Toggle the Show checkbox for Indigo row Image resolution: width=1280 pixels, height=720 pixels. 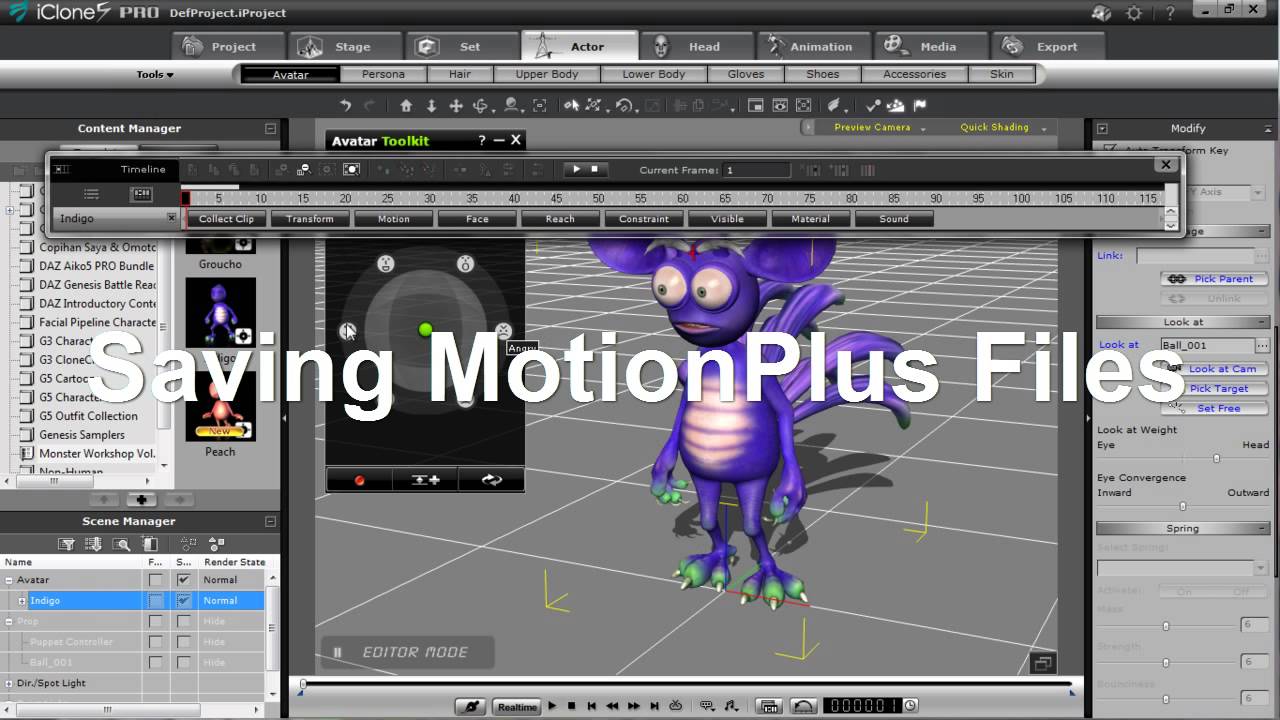[183, 601]
